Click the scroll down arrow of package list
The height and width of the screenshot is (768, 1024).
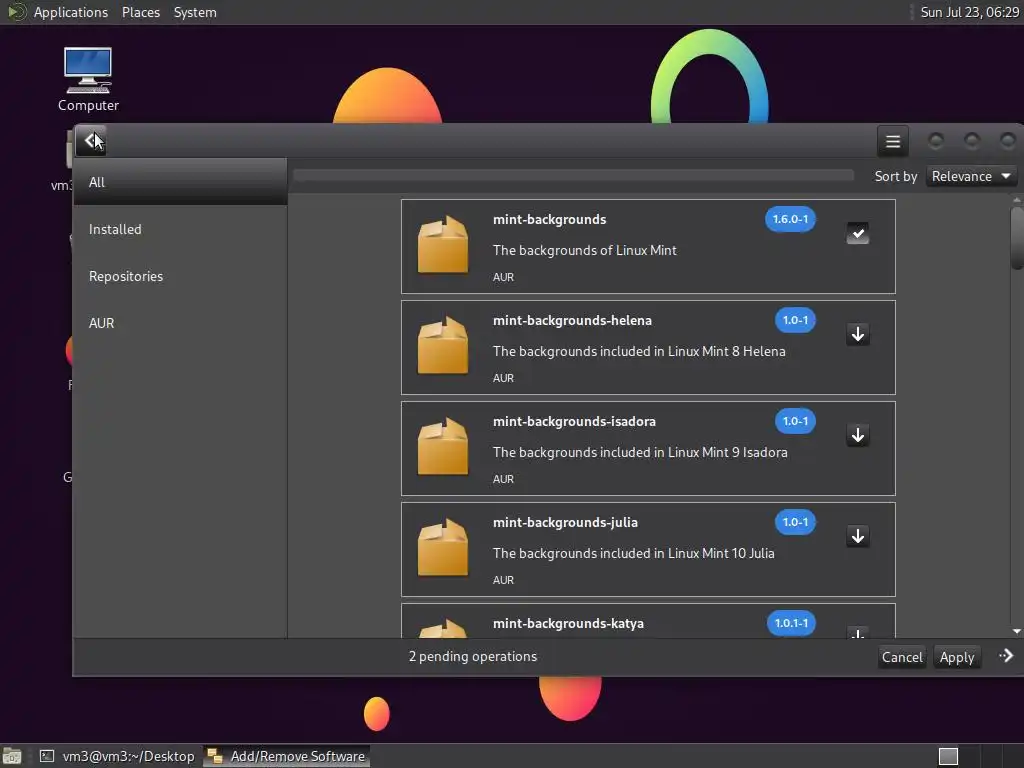[1017, 632]
